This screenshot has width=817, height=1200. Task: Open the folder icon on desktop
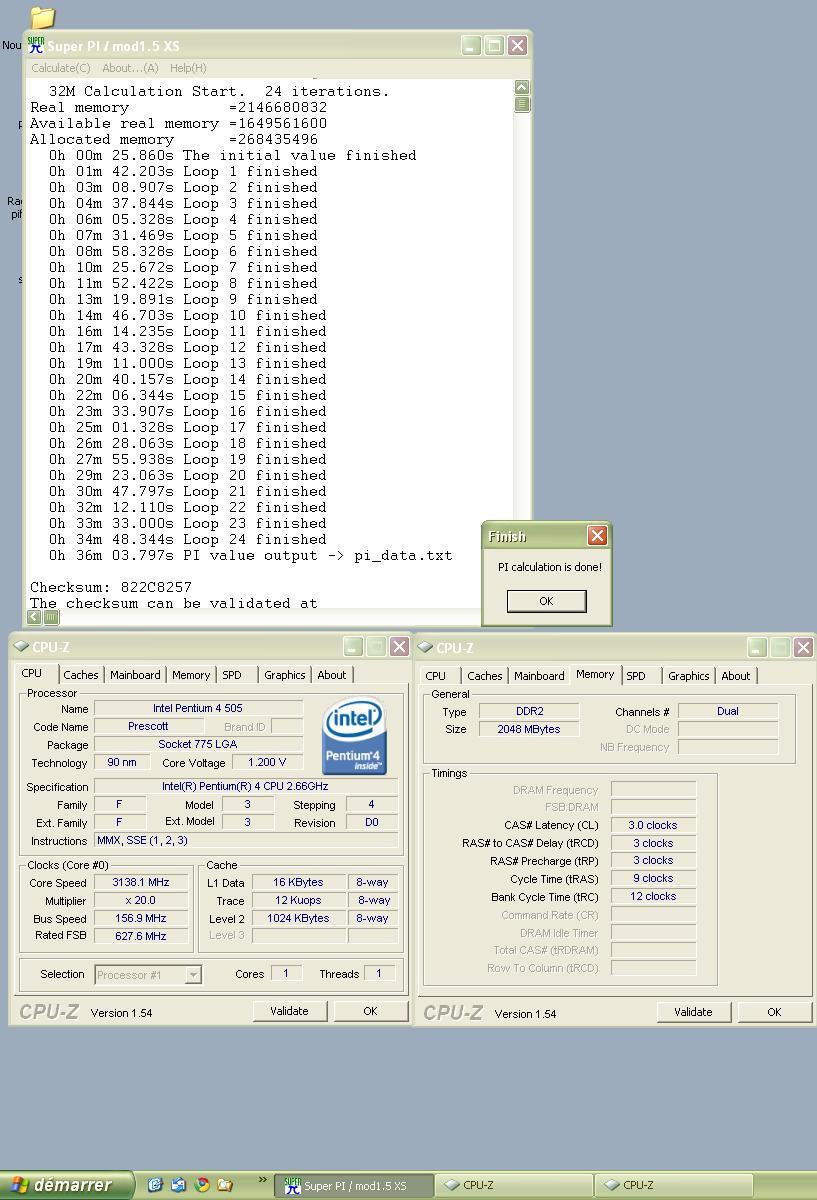[x=42, y=17]
